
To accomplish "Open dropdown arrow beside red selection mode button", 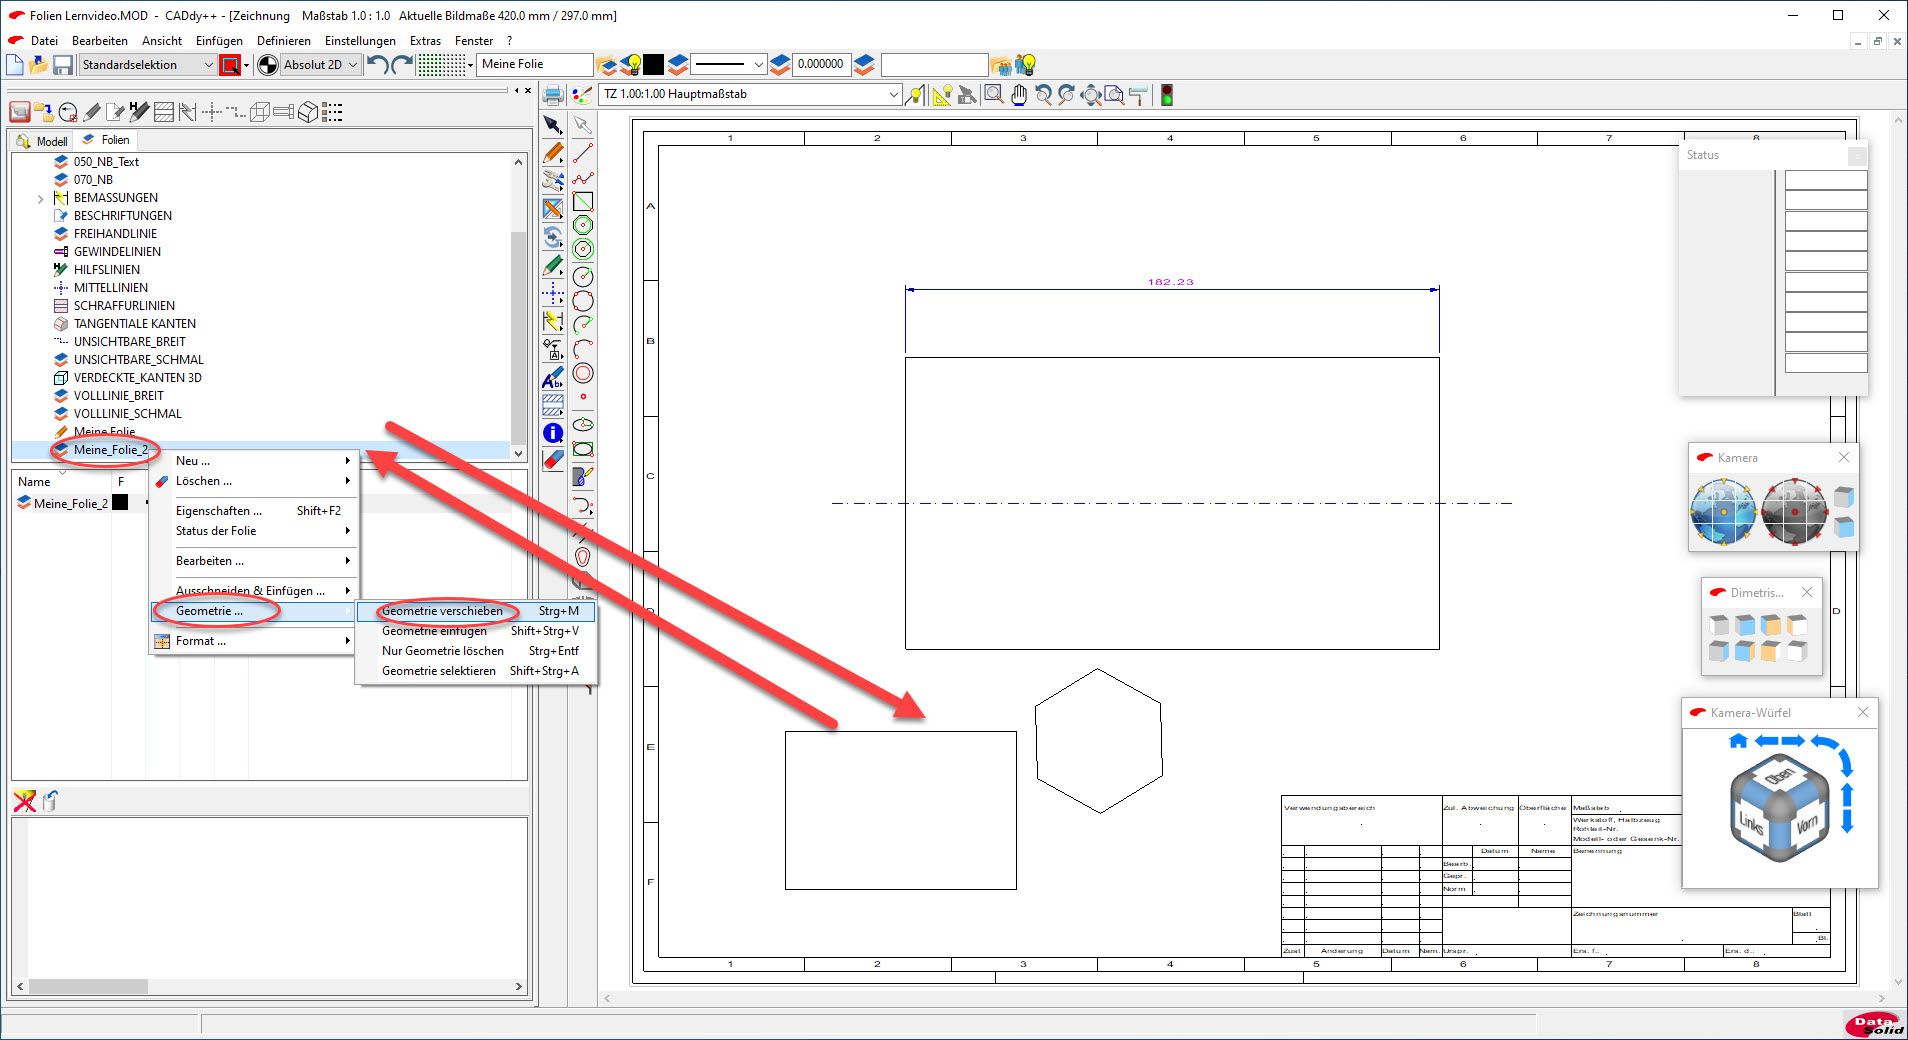I will click(246, 66).
